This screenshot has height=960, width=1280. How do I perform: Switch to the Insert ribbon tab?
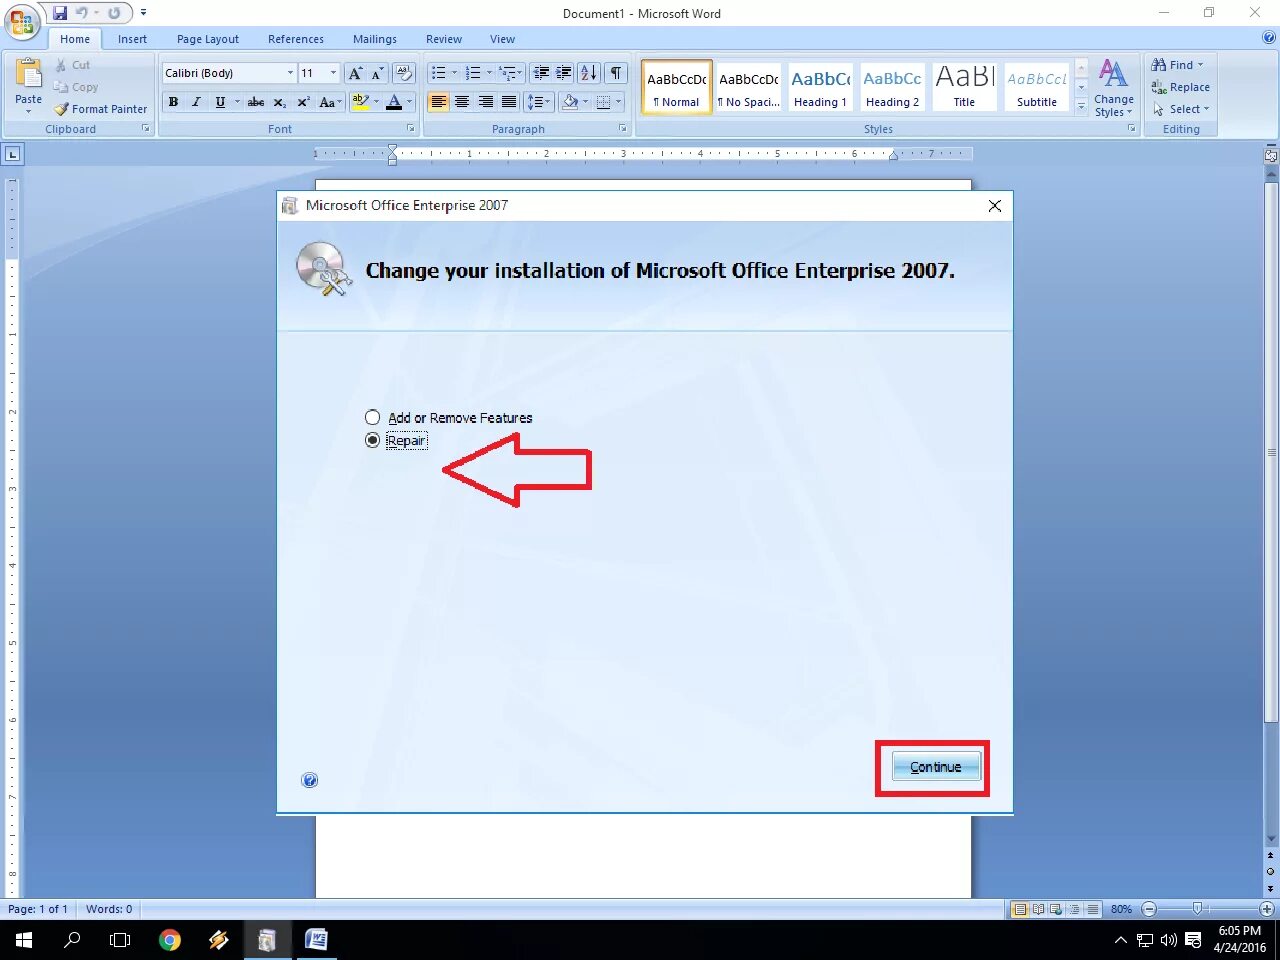132,39
